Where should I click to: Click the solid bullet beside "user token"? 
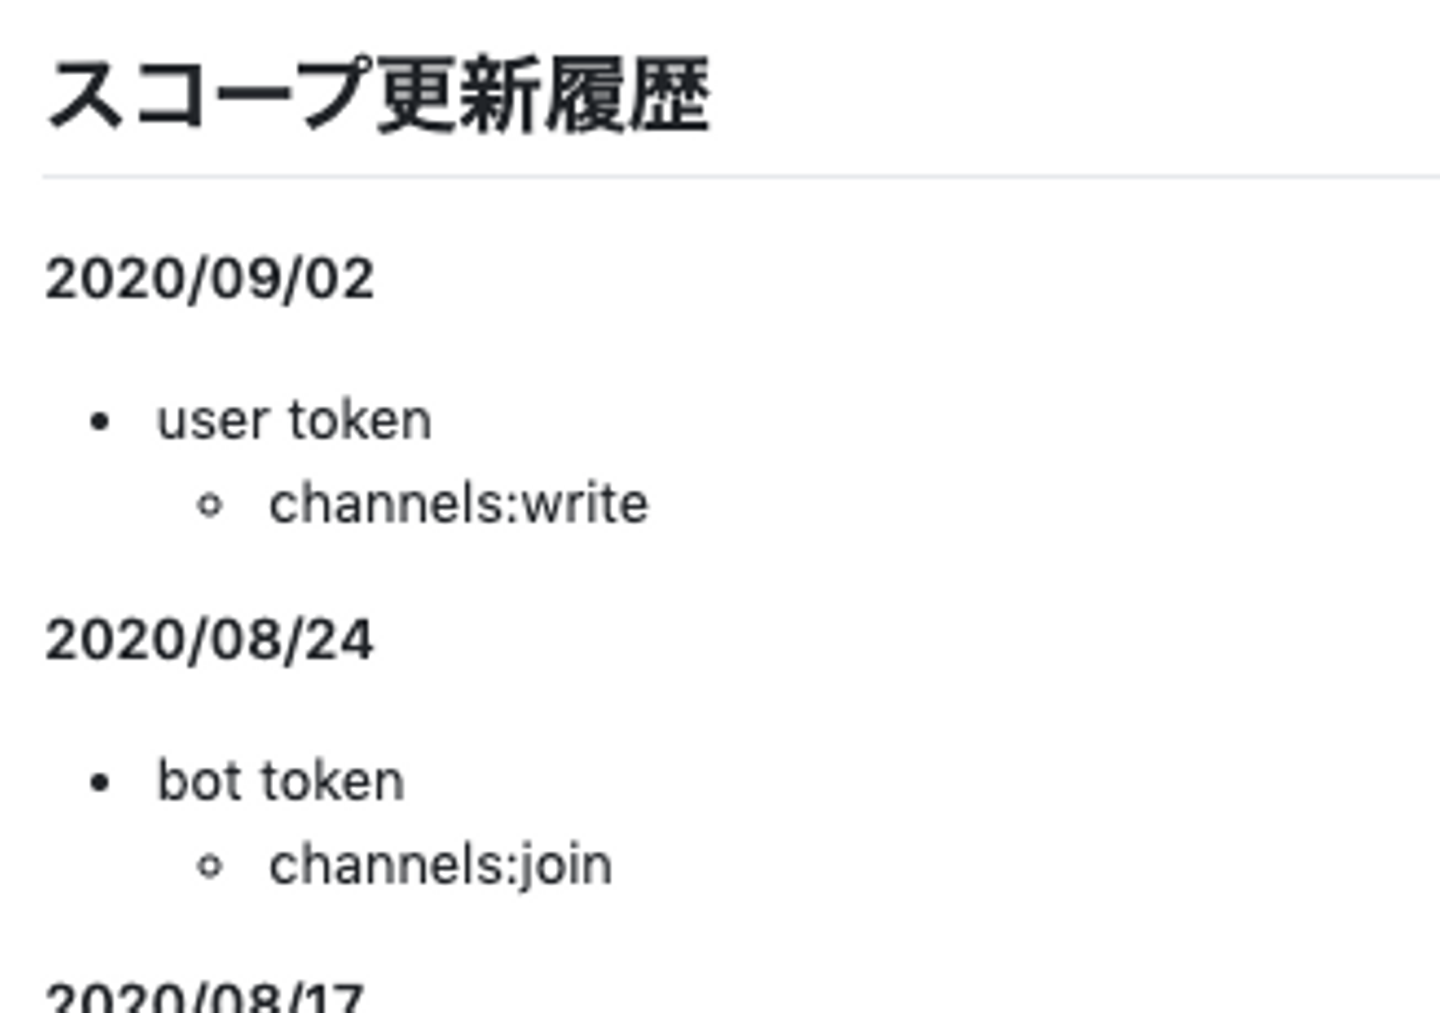pyautogui.click(x=99, y=422)
